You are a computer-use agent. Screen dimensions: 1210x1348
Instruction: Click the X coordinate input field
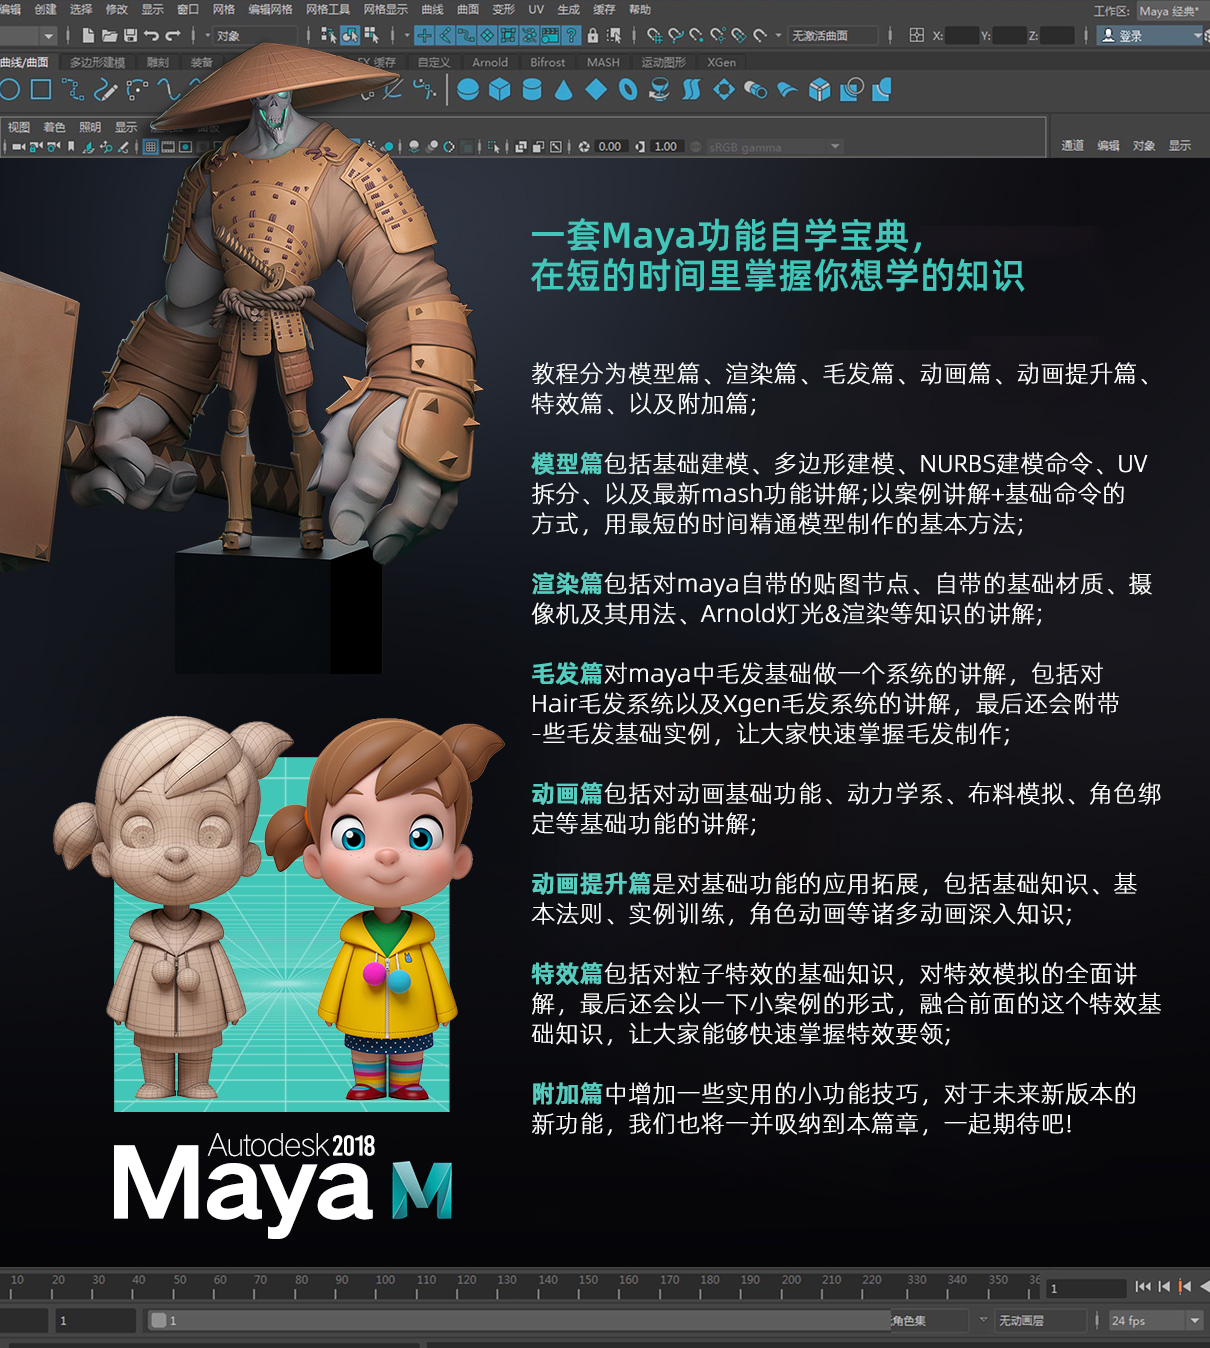point(962,36)
